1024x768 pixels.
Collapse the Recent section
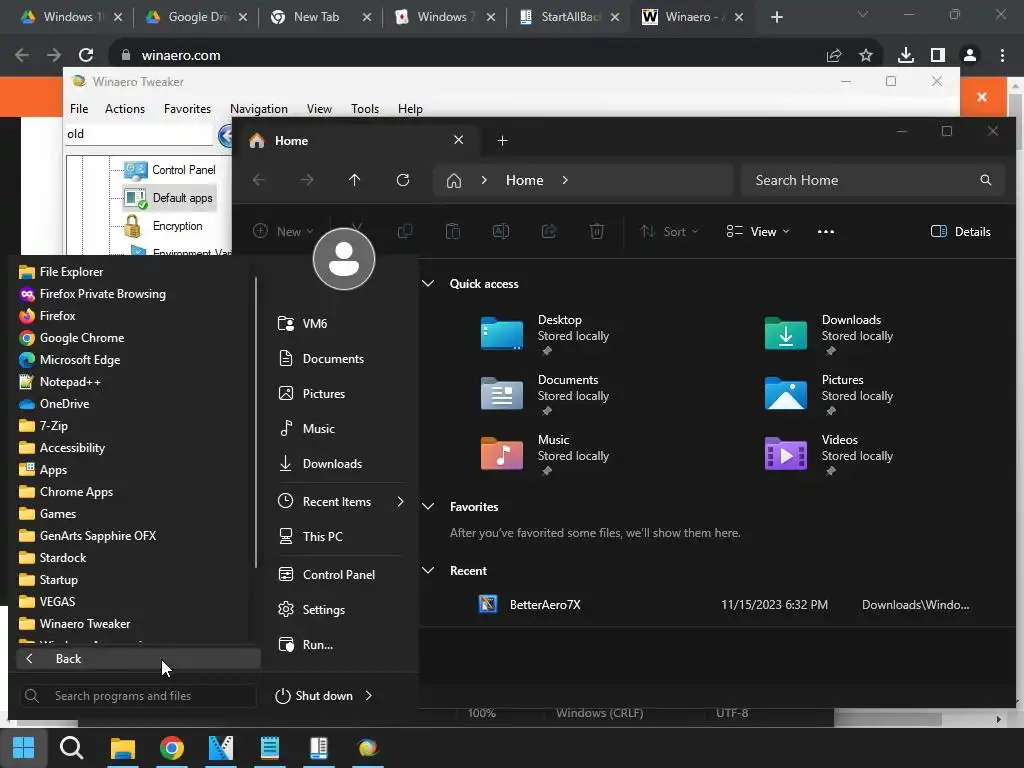click(428, 571)
